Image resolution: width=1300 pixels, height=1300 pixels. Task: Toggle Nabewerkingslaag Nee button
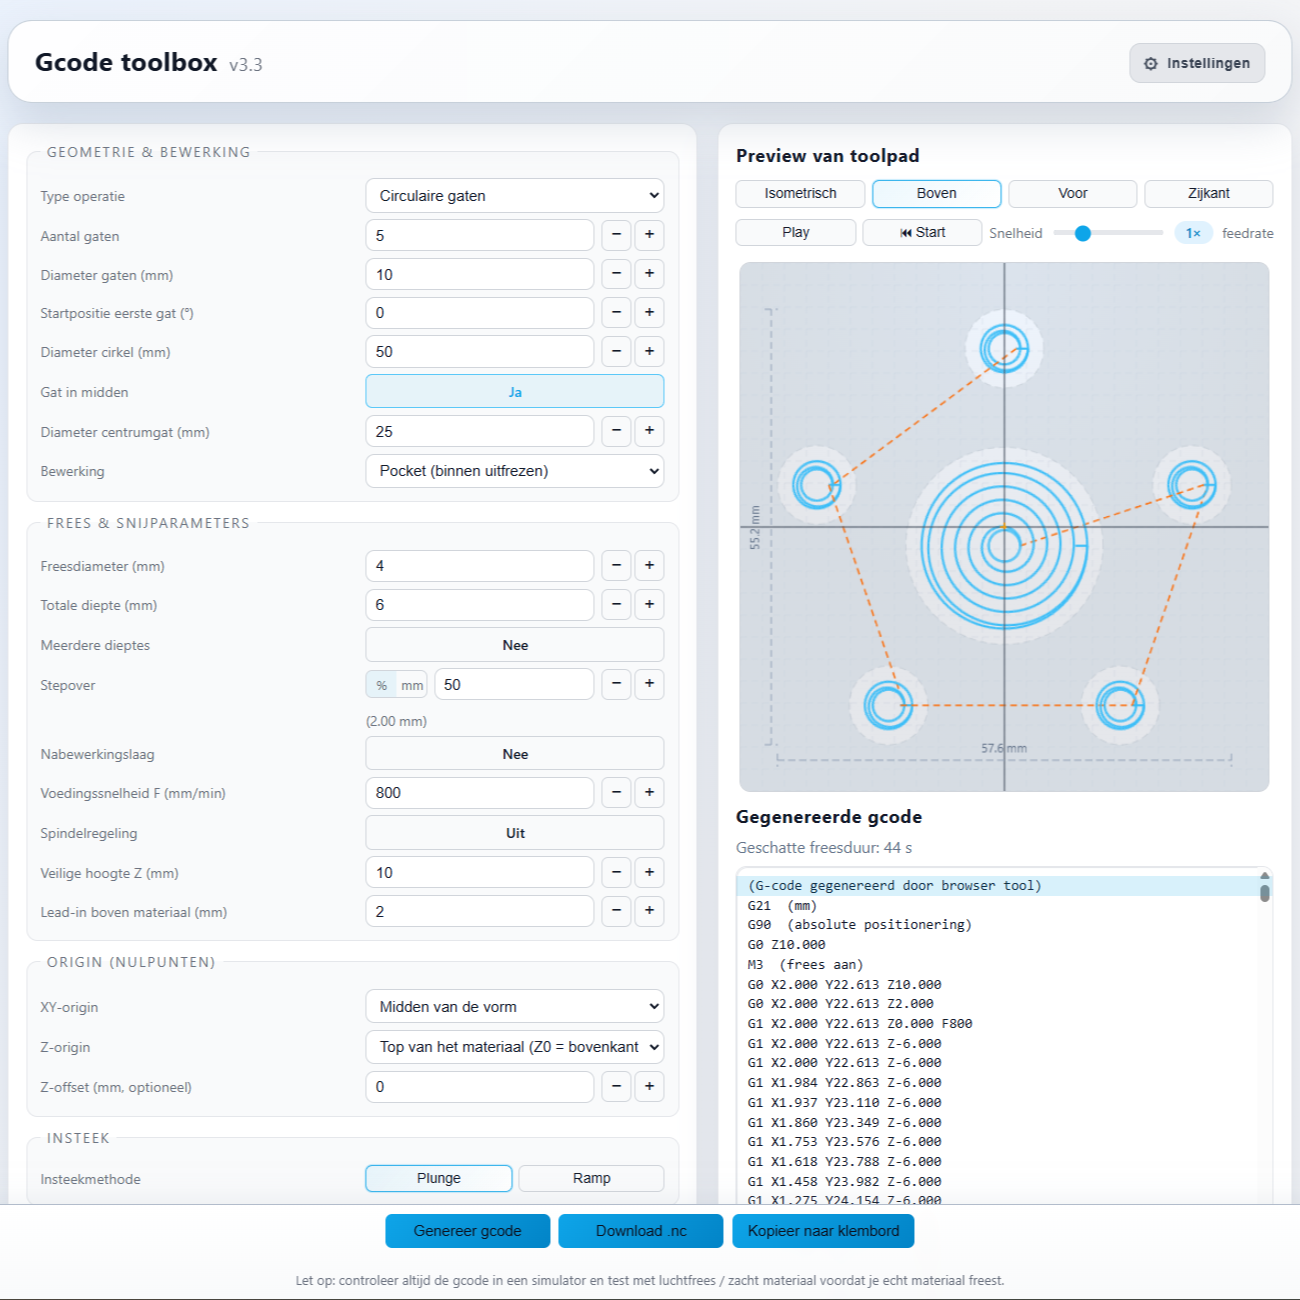[515, 754]
